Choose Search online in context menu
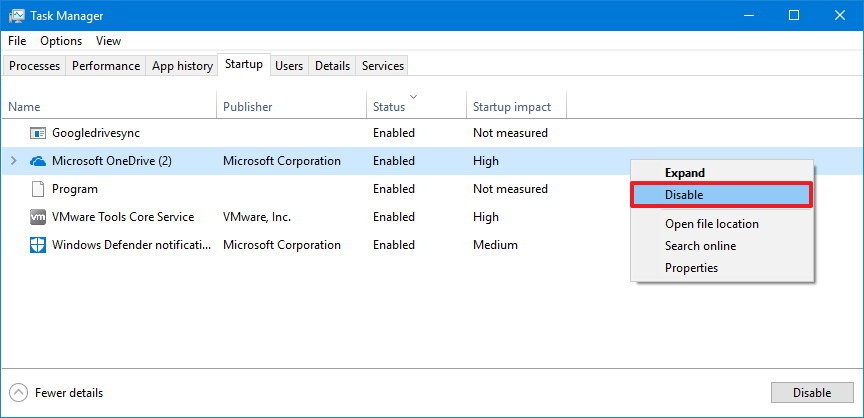Screen dimensions: 864x418 tap(722, 246)
